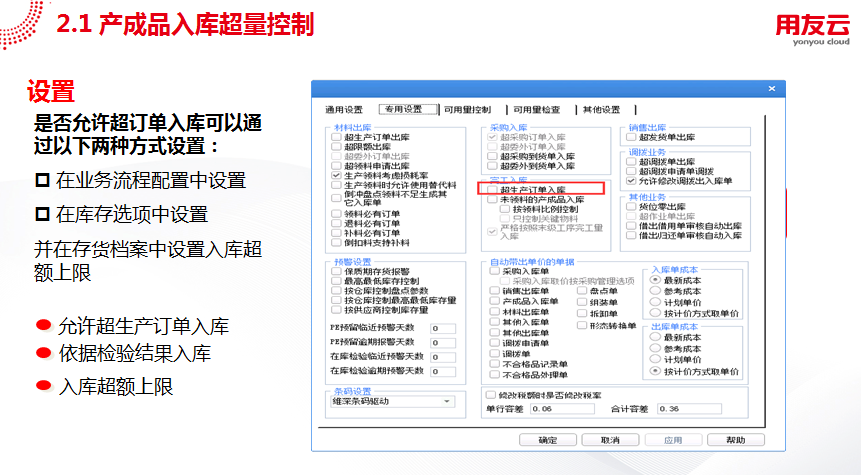Confirm with the 确定 button

coord(548,440)
